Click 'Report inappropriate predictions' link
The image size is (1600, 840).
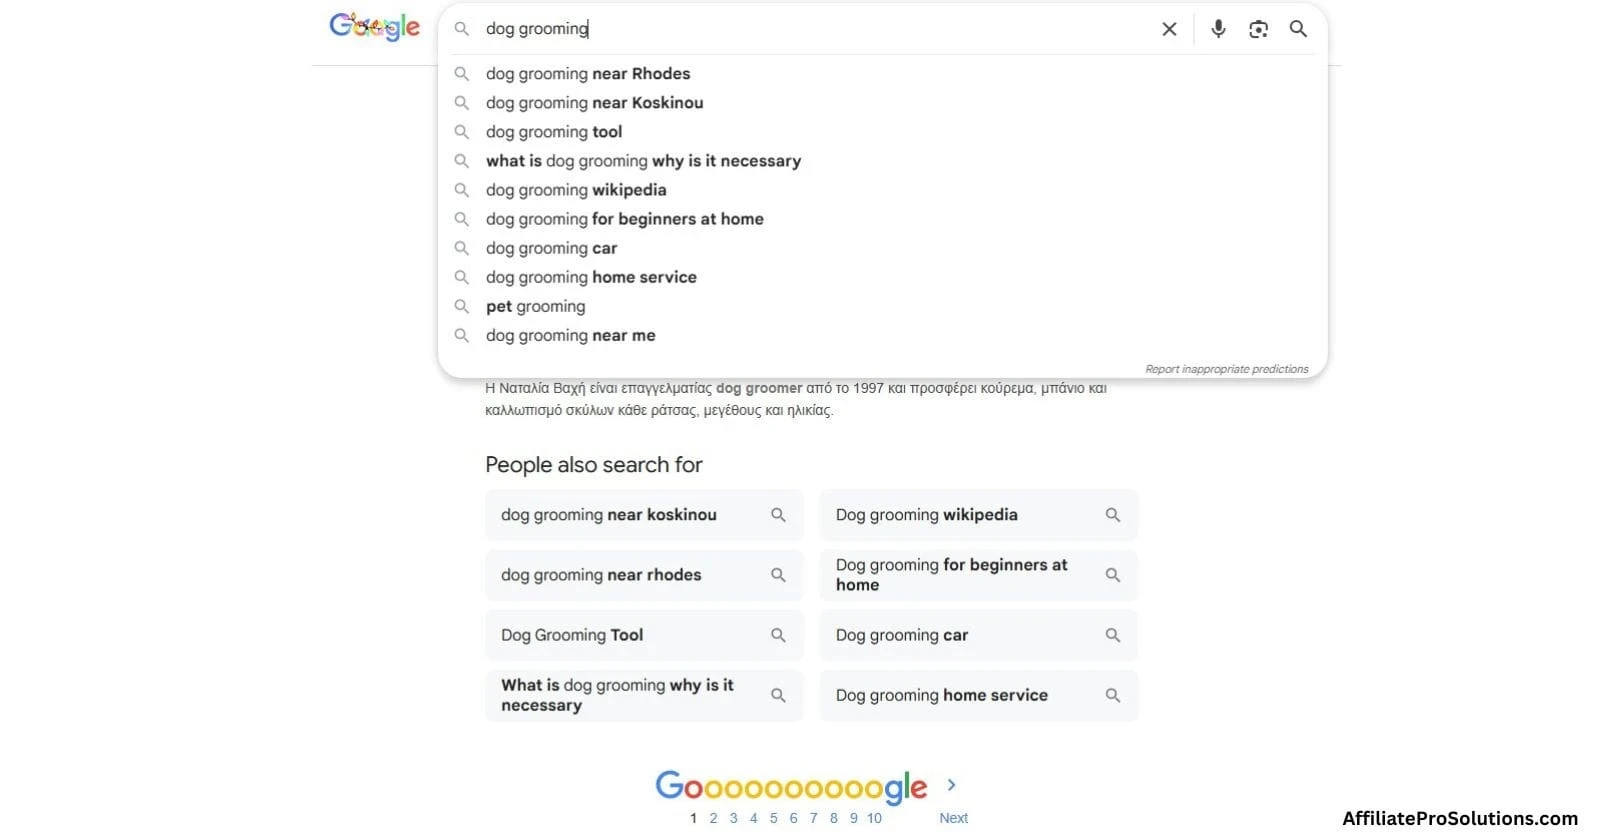click(1227, 368)
